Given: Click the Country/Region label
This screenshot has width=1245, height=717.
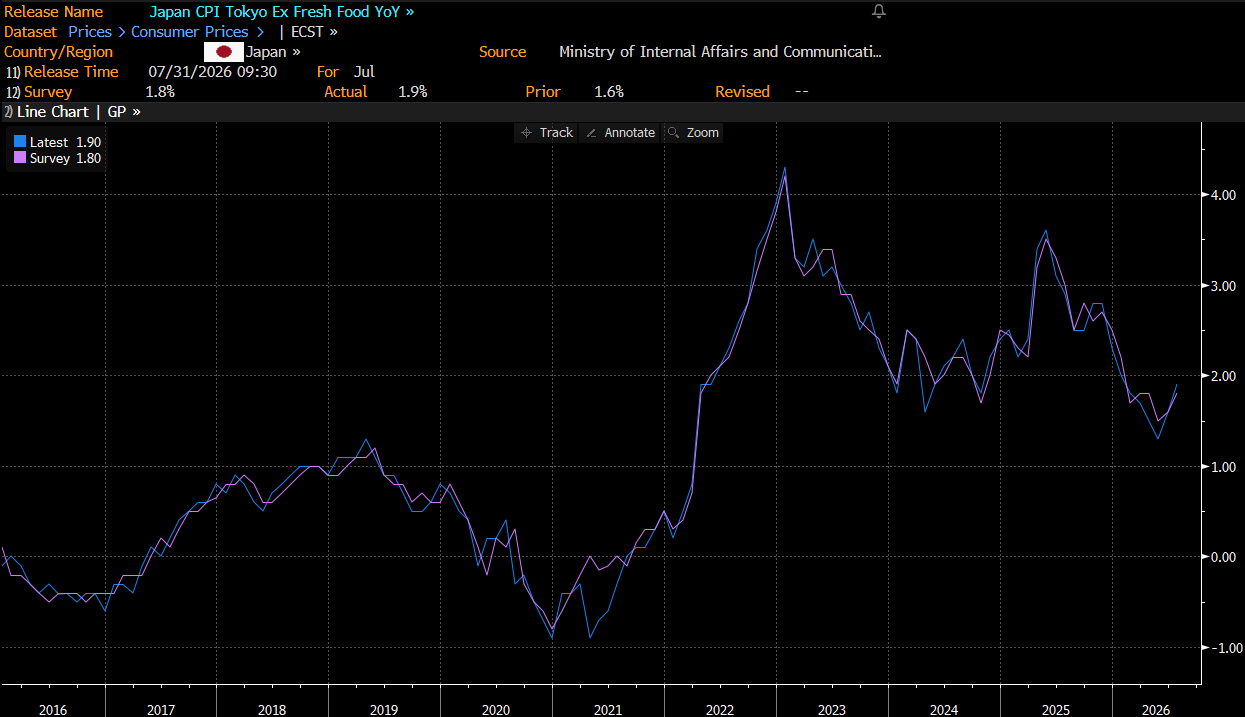Looking at the screenshot, I should tap(58, 52).
